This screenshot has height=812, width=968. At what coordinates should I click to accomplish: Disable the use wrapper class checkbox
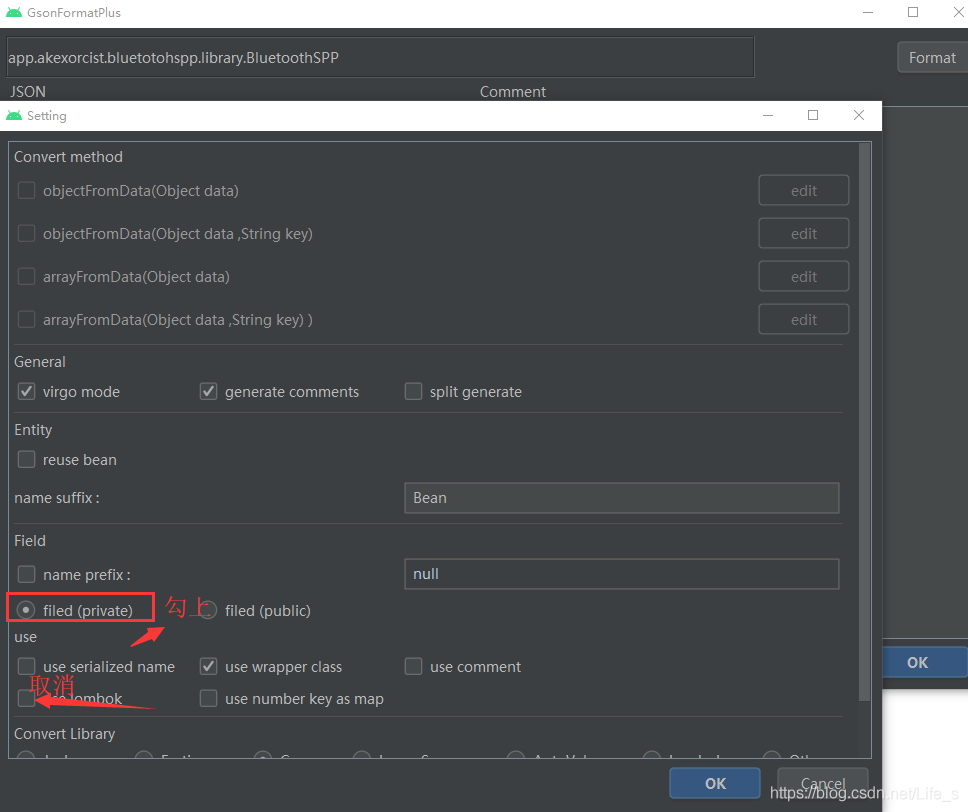pyautogui.click(x=208, y=666)
